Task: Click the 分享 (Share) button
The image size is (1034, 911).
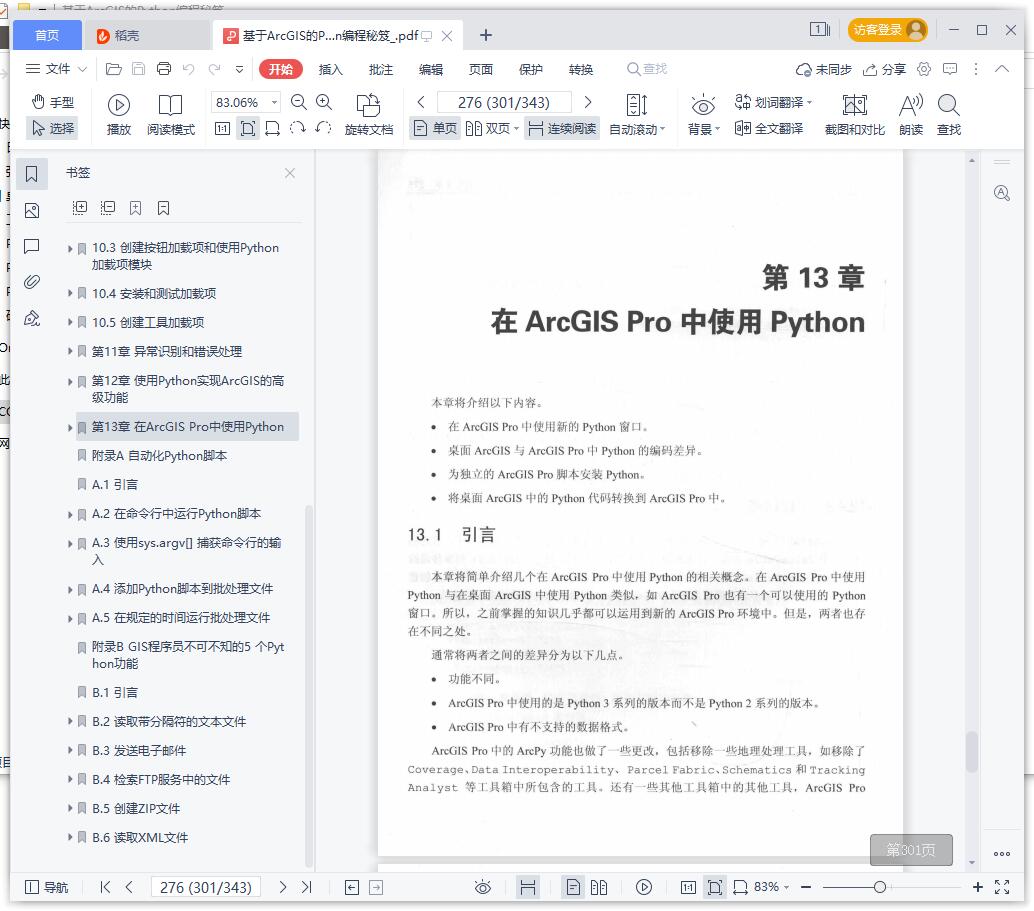Action: pos(884,69)
